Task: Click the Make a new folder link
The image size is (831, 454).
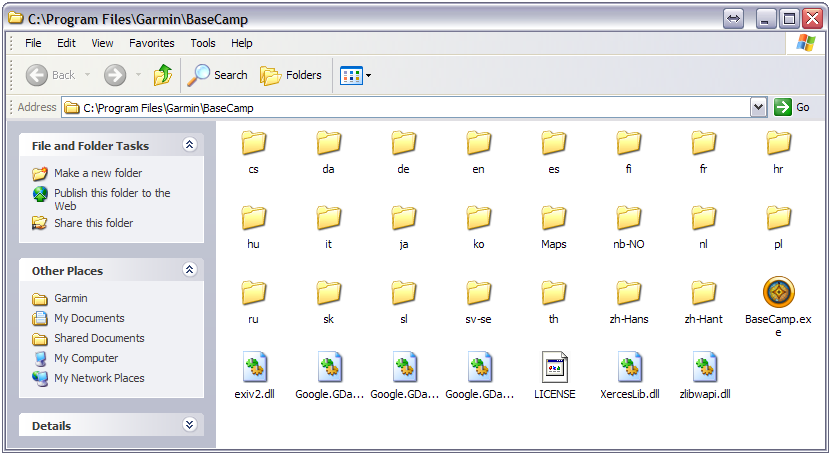Action: [97, 173]
